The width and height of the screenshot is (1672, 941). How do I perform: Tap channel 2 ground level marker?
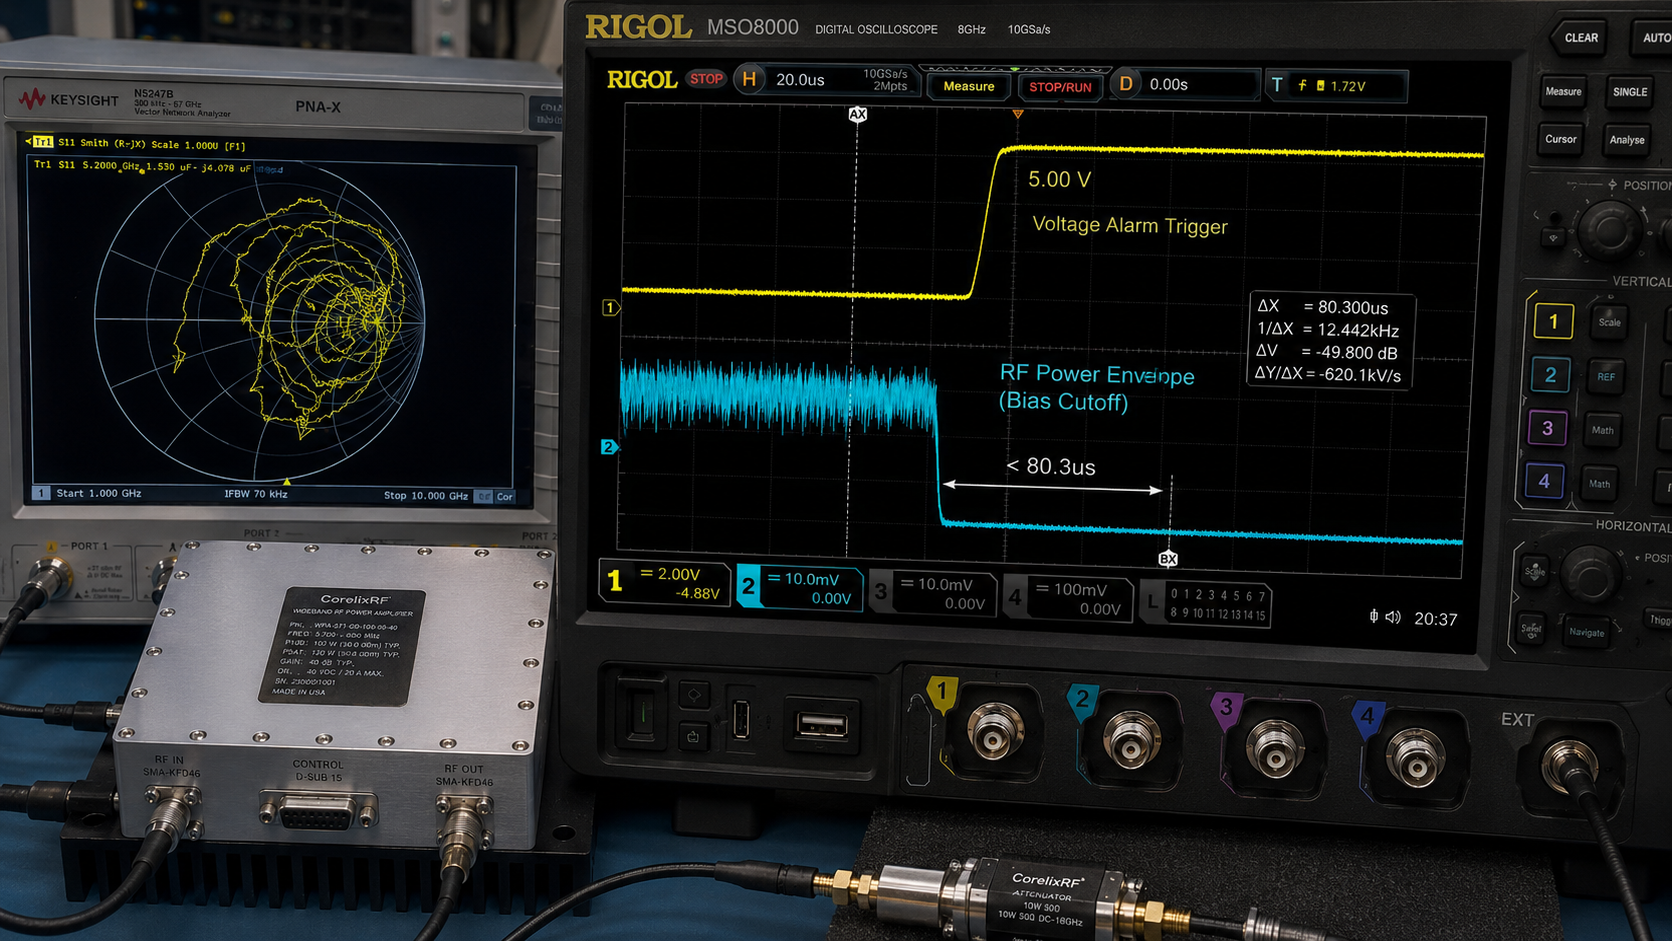pyautogui.click(x=608, y=447)
